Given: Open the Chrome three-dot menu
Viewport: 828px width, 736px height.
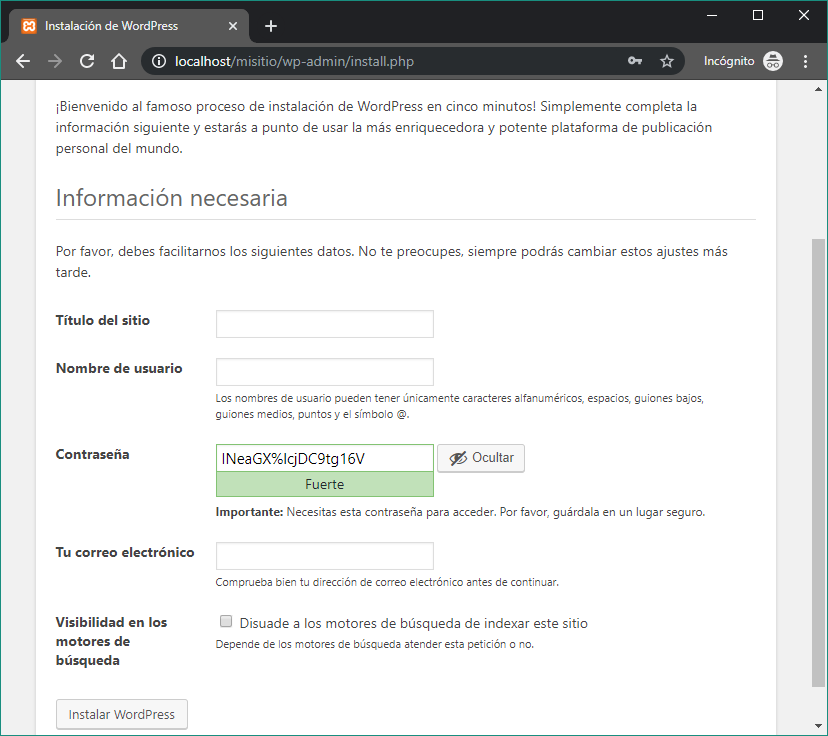Looking at the screenshot, I should (805, 61).
